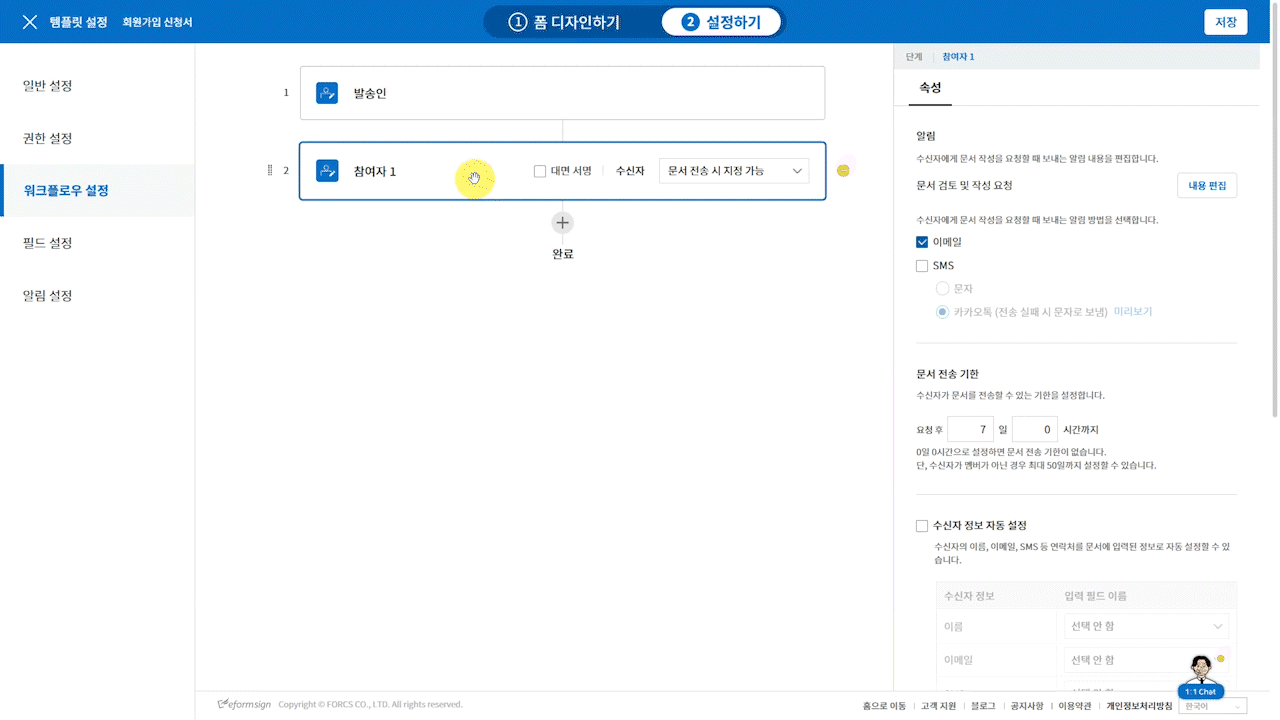Expand the 이름 input field dropdown
Viewport: 1280px width, 720px height.
click(1146, 627)
